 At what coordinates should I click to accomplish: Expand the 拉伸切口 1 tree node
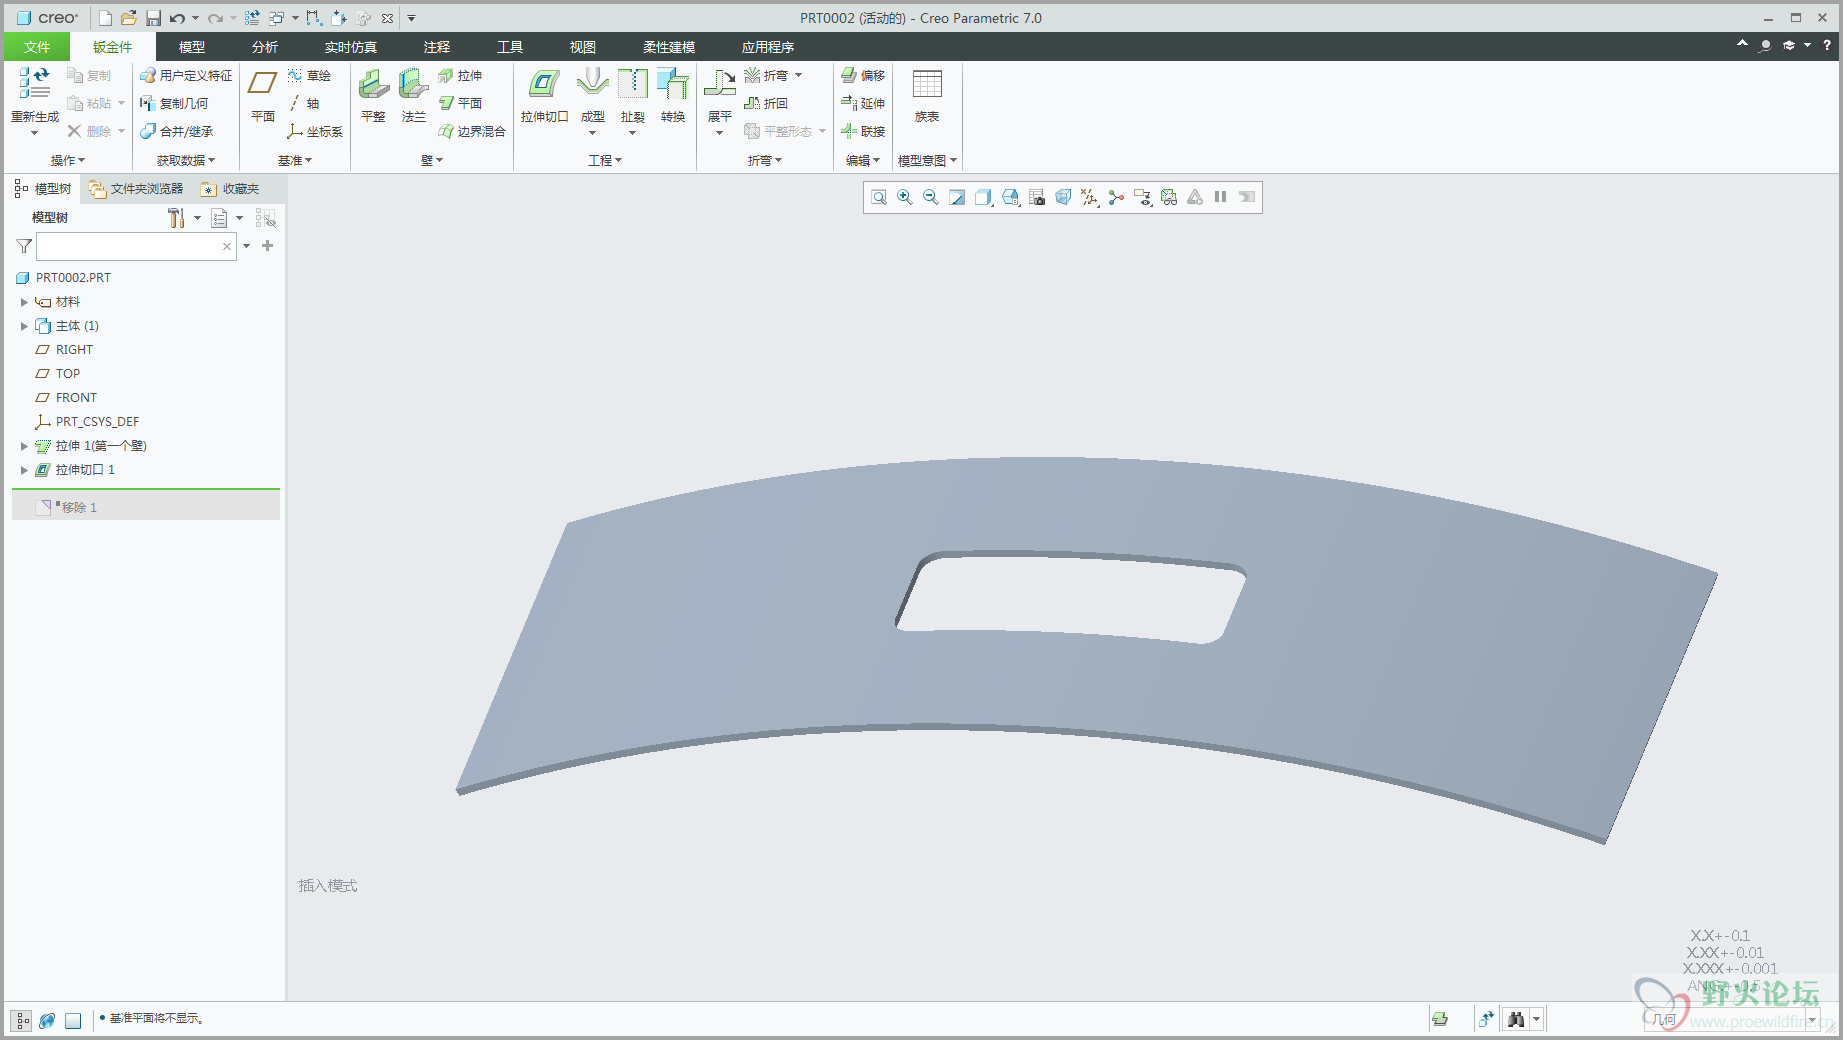coord(24,470)
